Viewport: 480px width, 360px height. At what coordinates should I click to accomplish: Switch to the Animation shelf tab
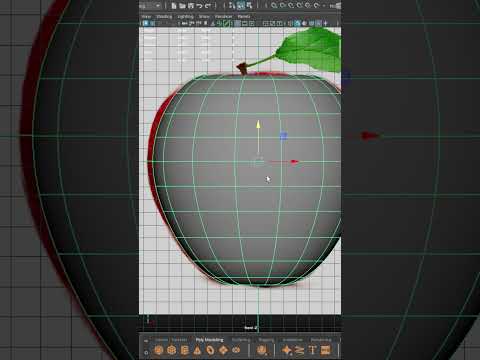(292, 340)
